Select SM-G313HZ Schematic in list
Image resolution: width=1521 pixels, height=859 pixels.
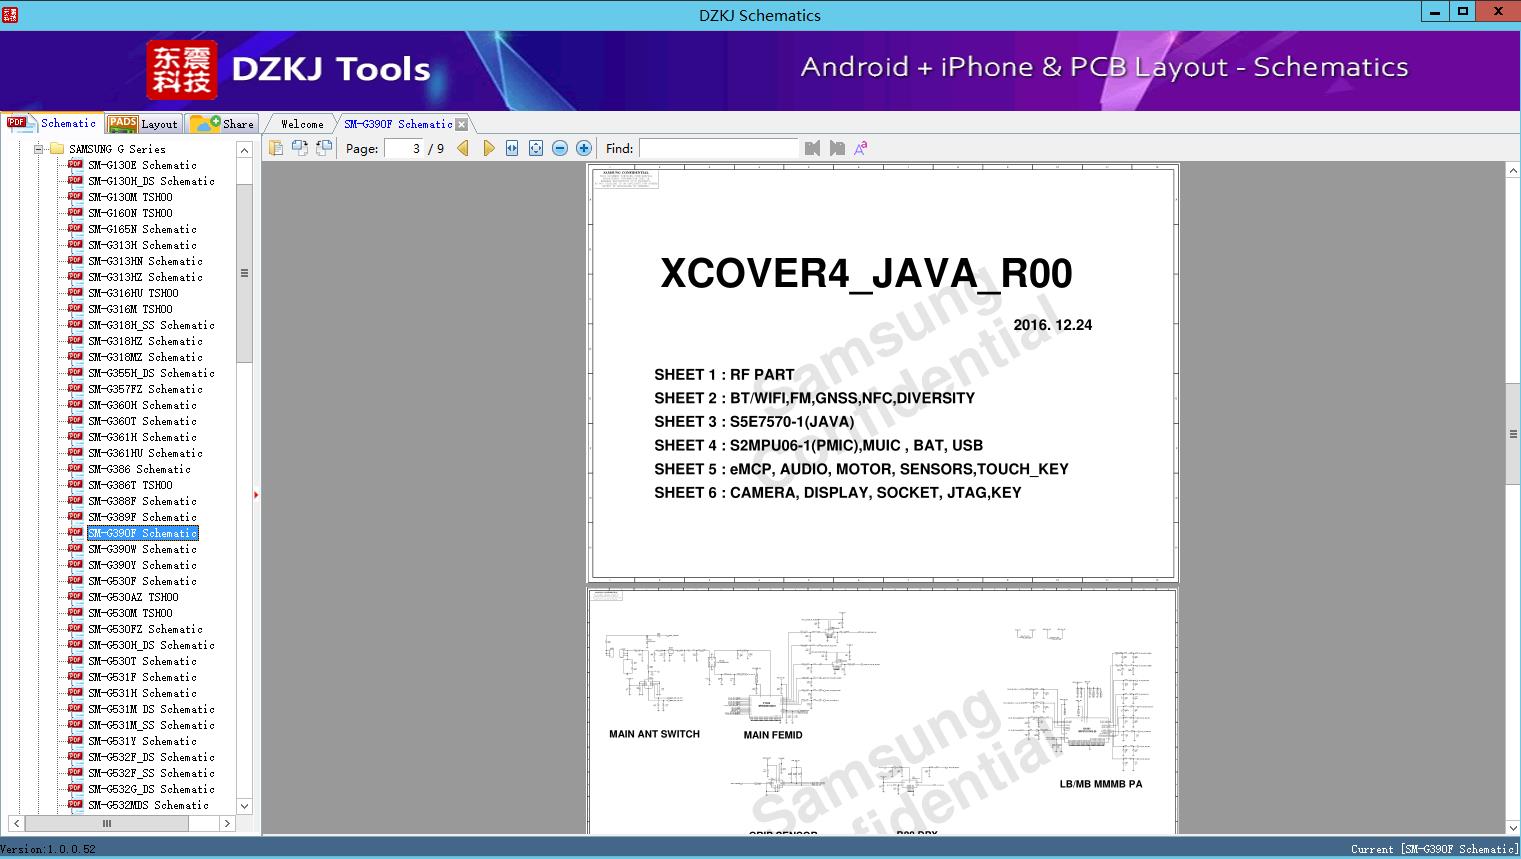(145, 277)
